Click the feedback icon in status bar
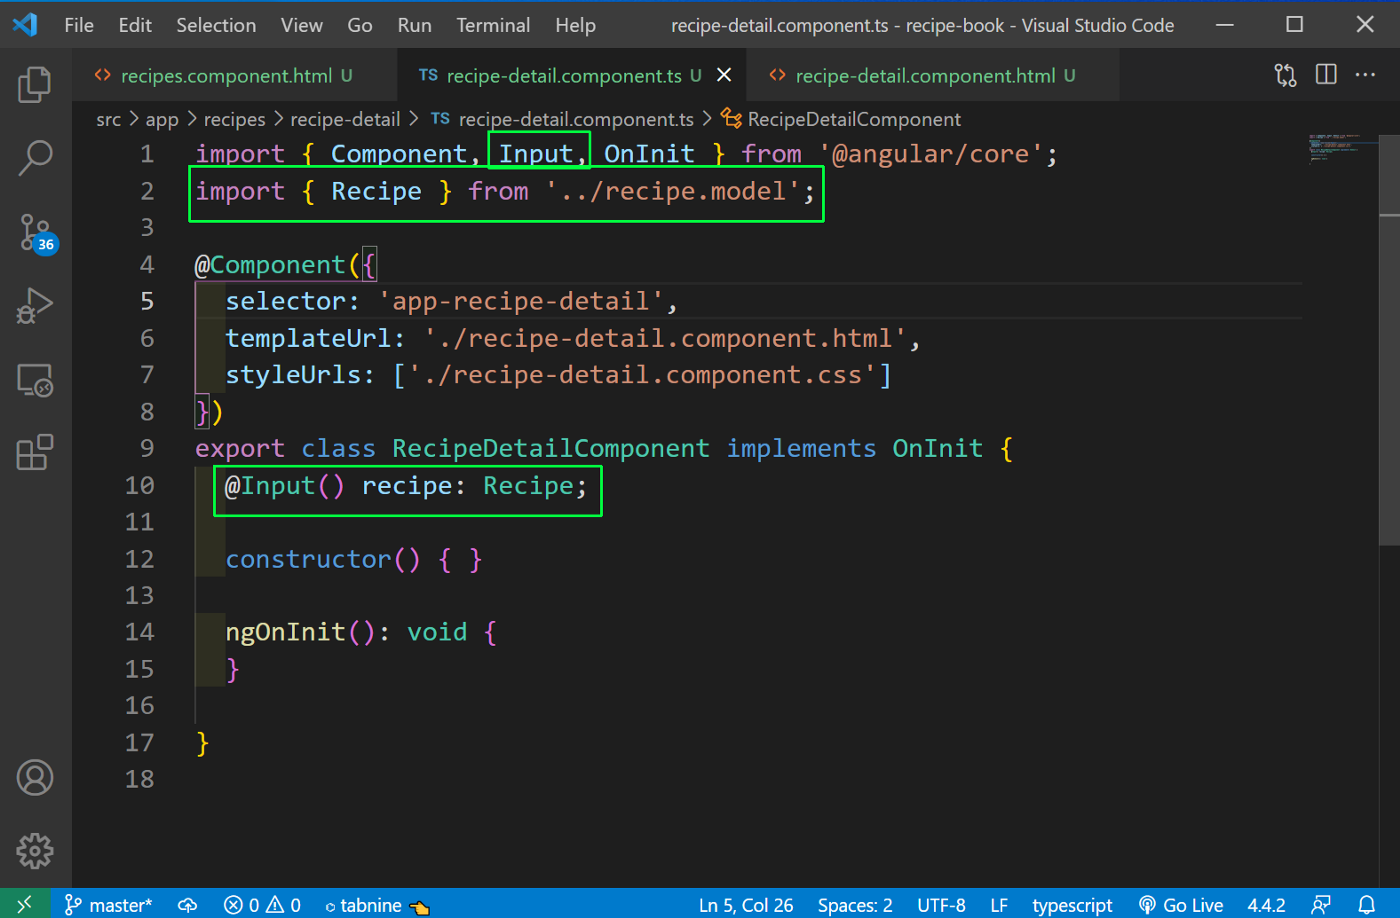The width and height of the screenshot is (1400, 918). pyautogui.click(x=1321, y=904)
